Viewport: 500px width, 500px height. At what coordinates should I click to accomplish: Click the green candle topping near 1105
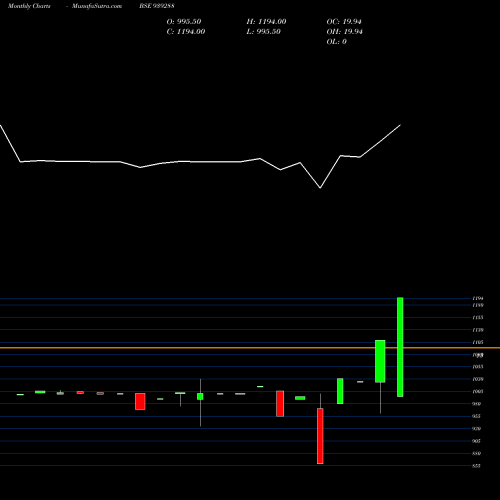tap(380, 361)
